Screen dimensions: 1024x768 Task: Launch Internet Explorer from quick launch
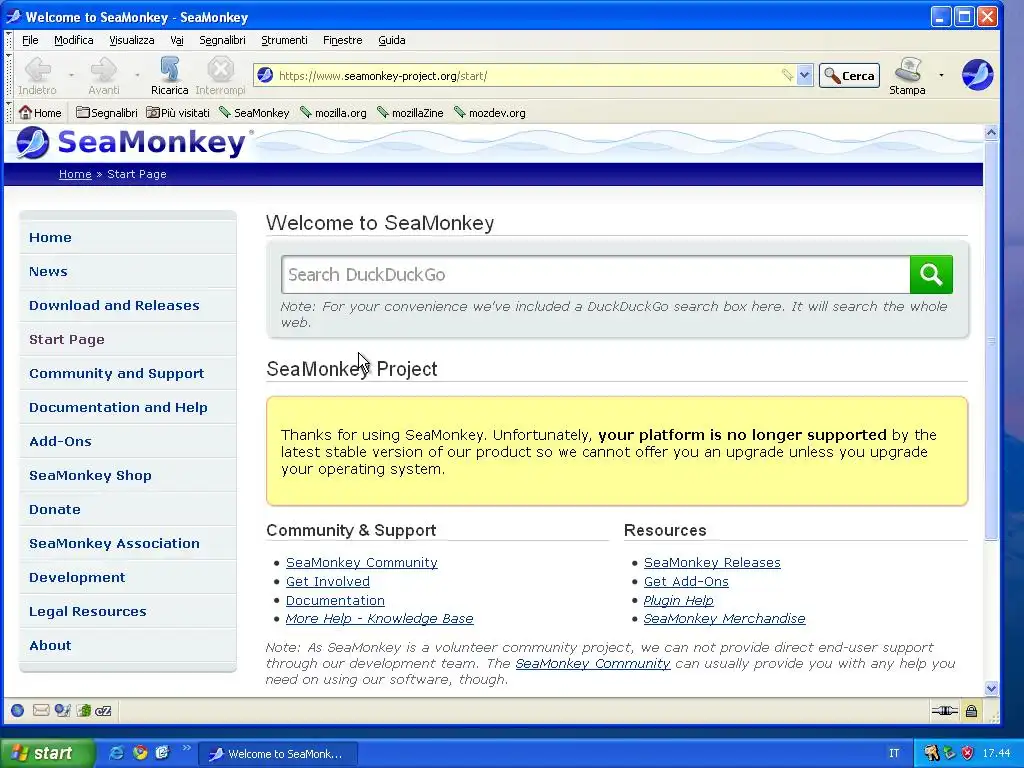118,753
